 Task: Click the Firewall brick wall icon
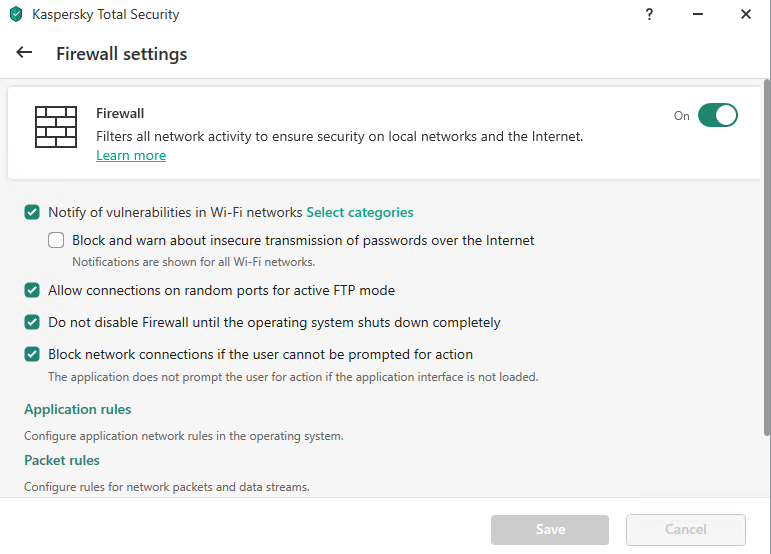[56, 127]
